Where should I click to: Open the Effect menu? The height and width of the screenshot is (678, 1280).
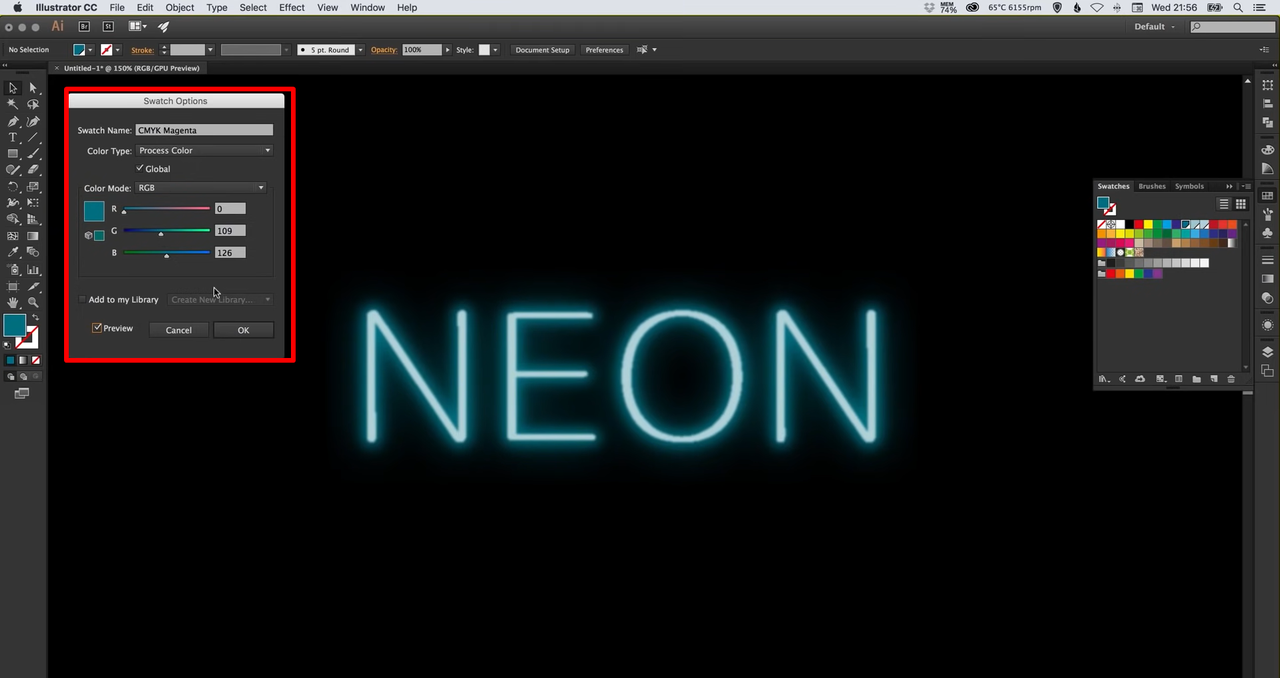coord(292,7)
